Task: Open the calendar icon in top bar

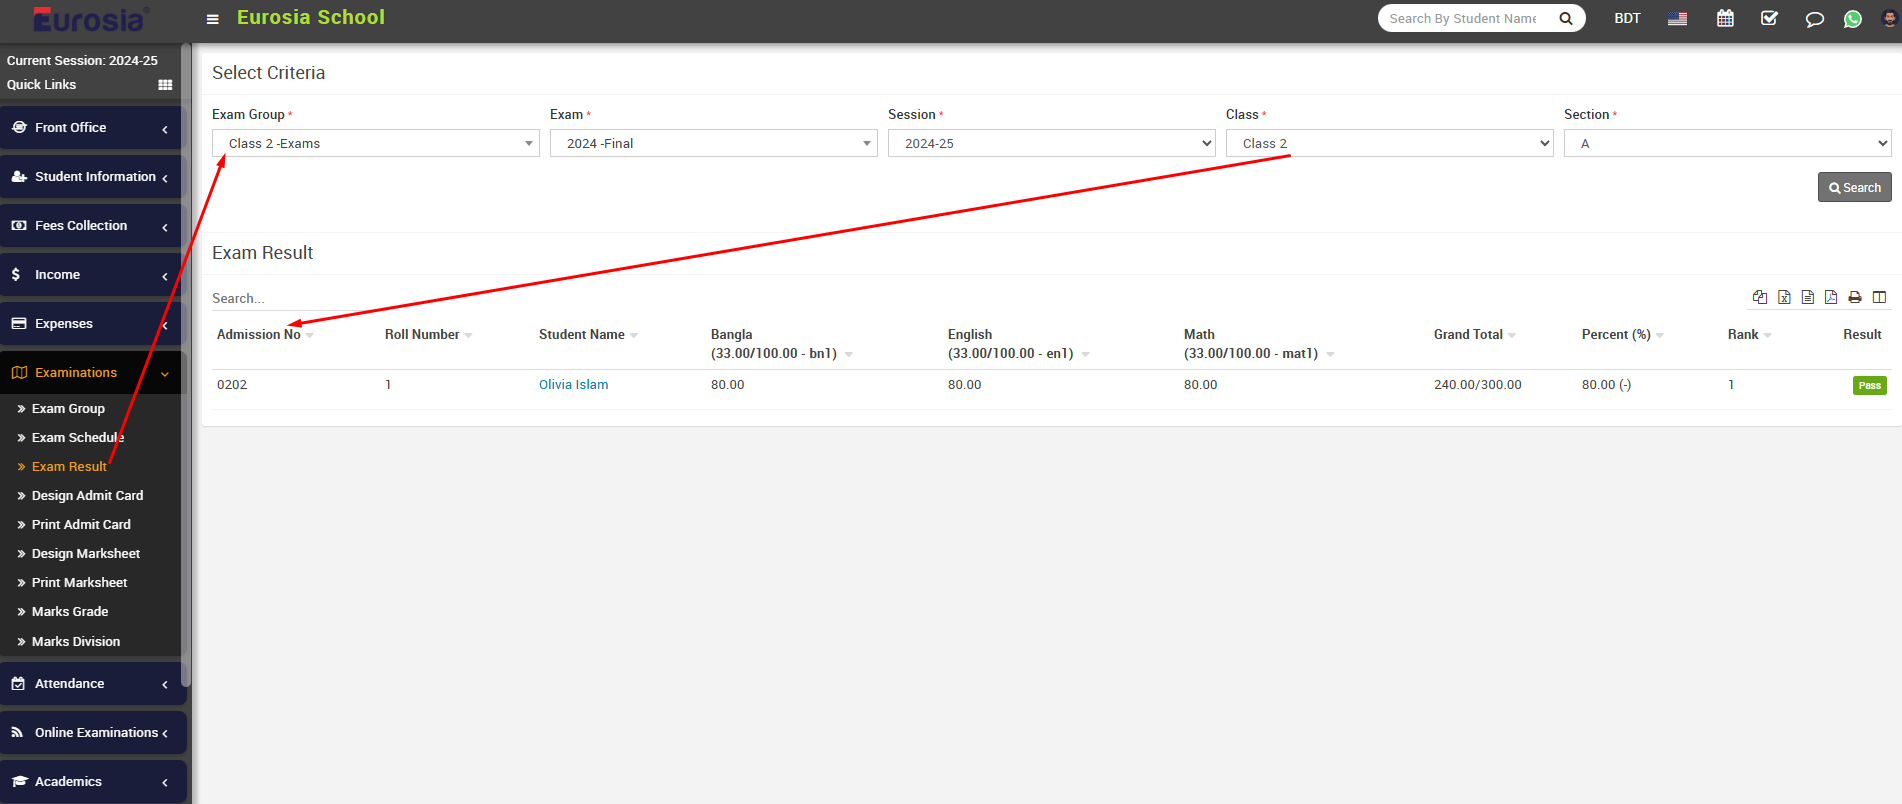Action: 1725,19
